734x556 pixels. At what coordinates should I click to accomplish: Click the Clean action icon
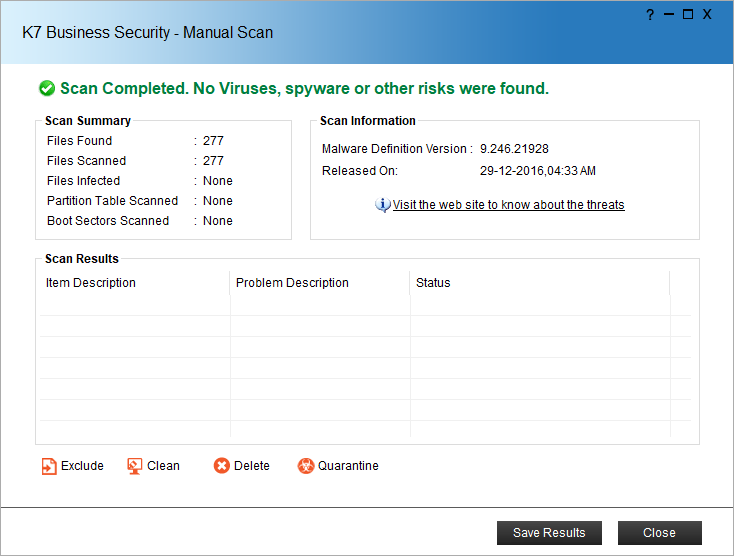coord(135,466)
